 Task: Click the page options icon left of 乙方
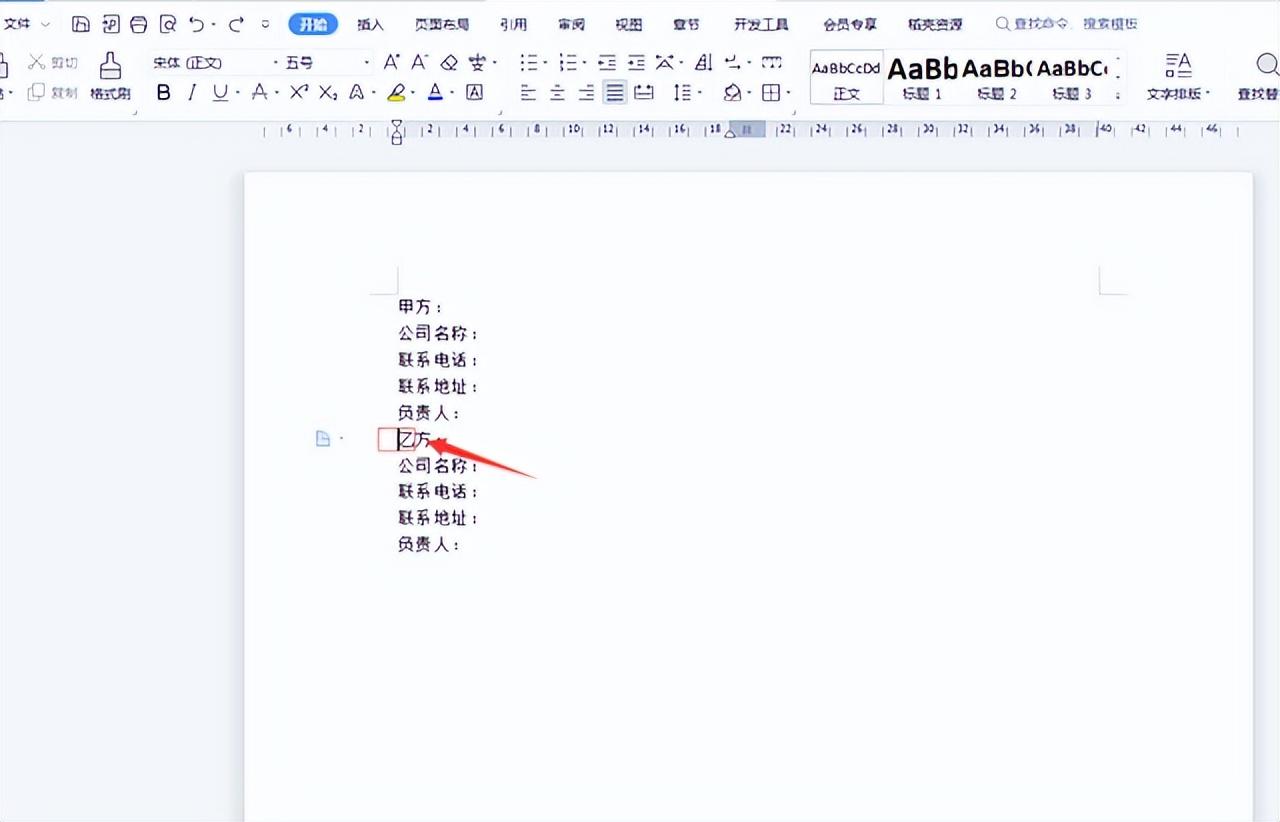[323, 439]
